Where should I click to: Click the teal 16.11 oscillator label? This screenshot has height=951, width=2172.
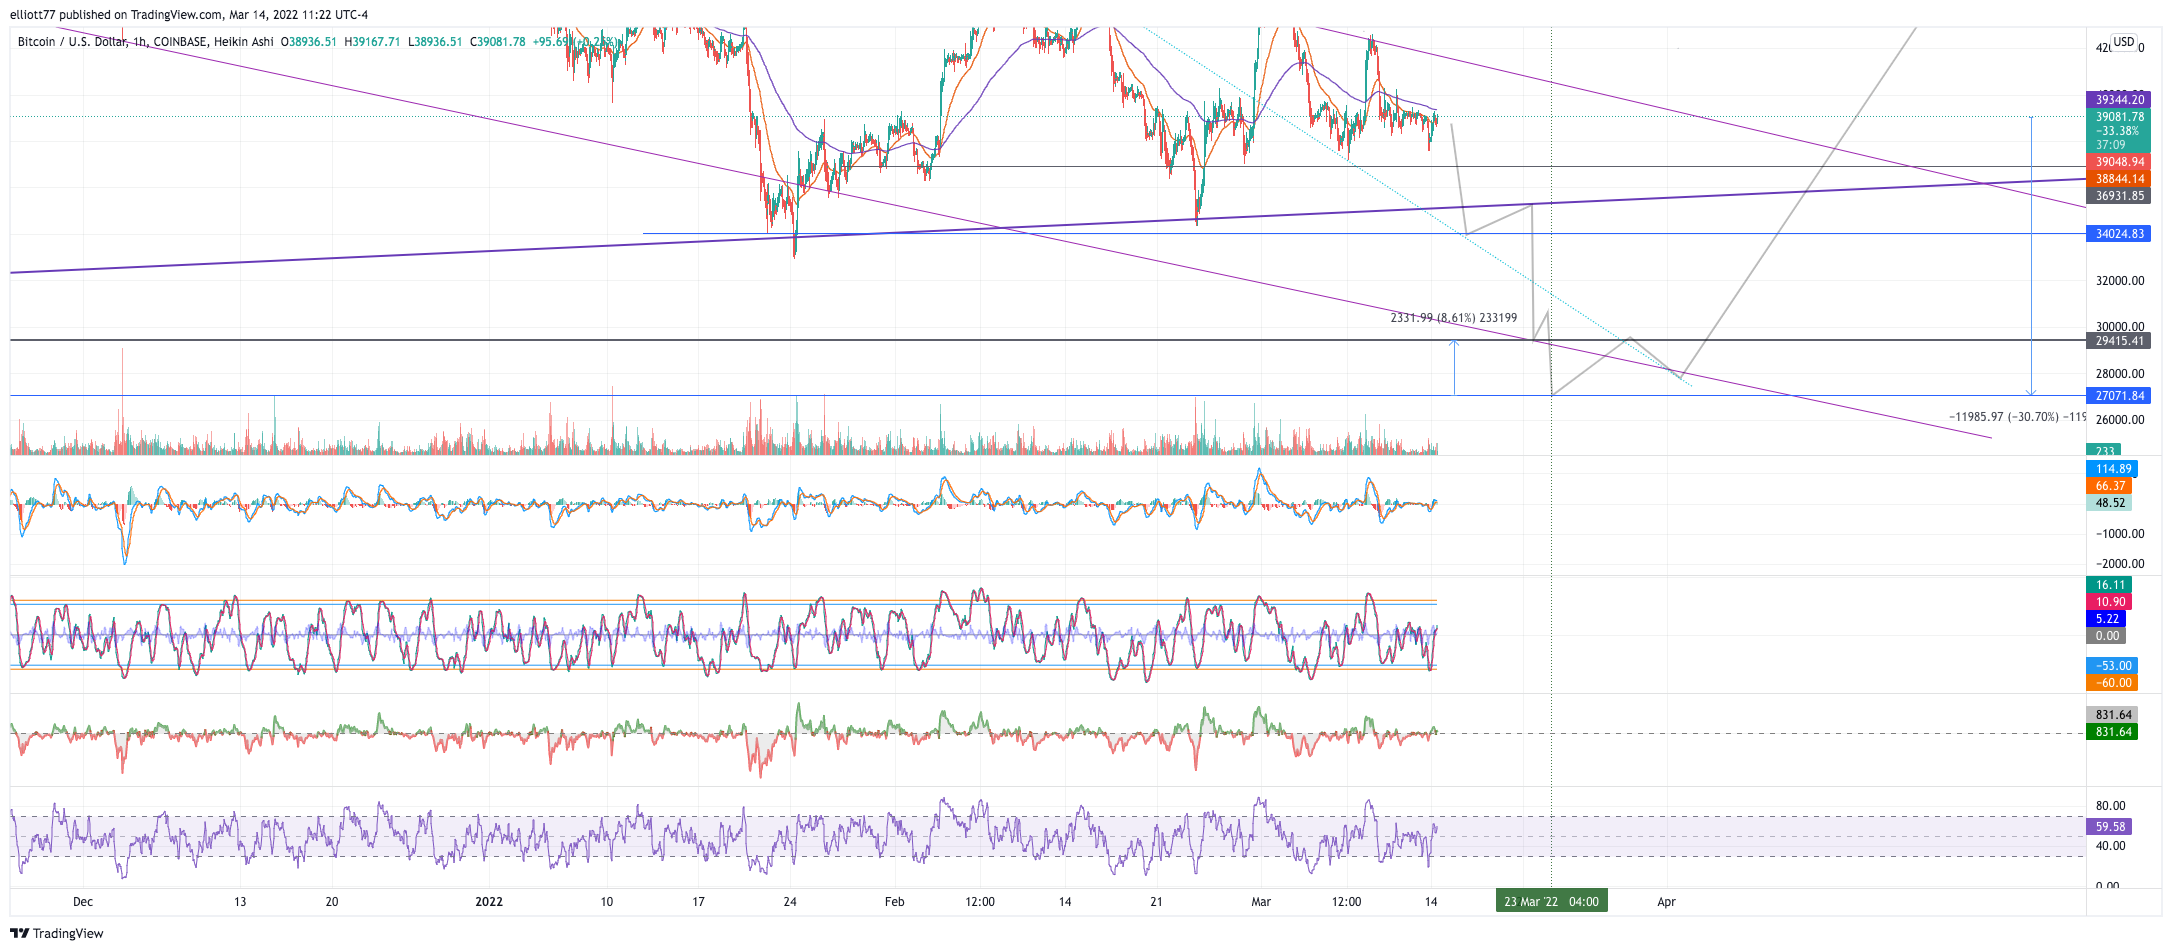[x=2109, y=585]
